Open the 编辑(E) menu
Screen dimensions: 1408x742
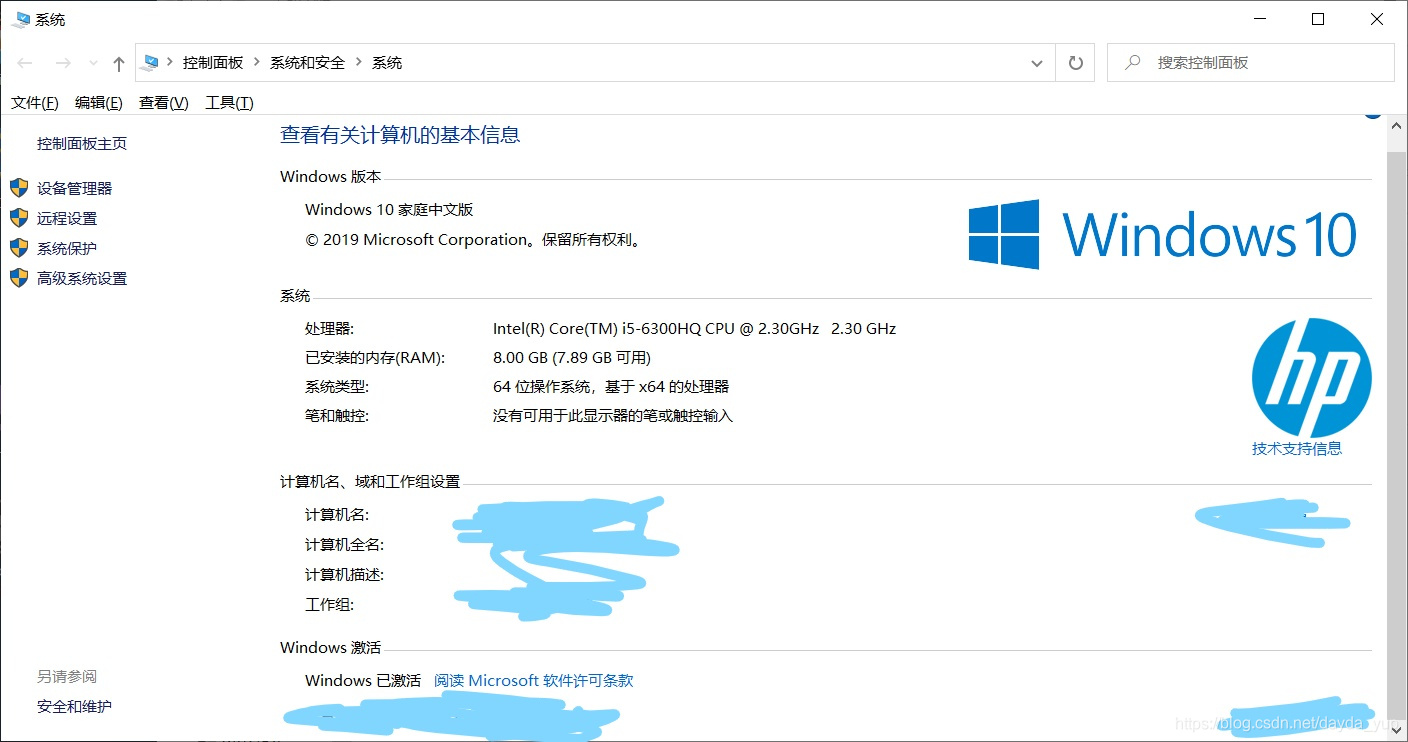click(x=99, y=102)
